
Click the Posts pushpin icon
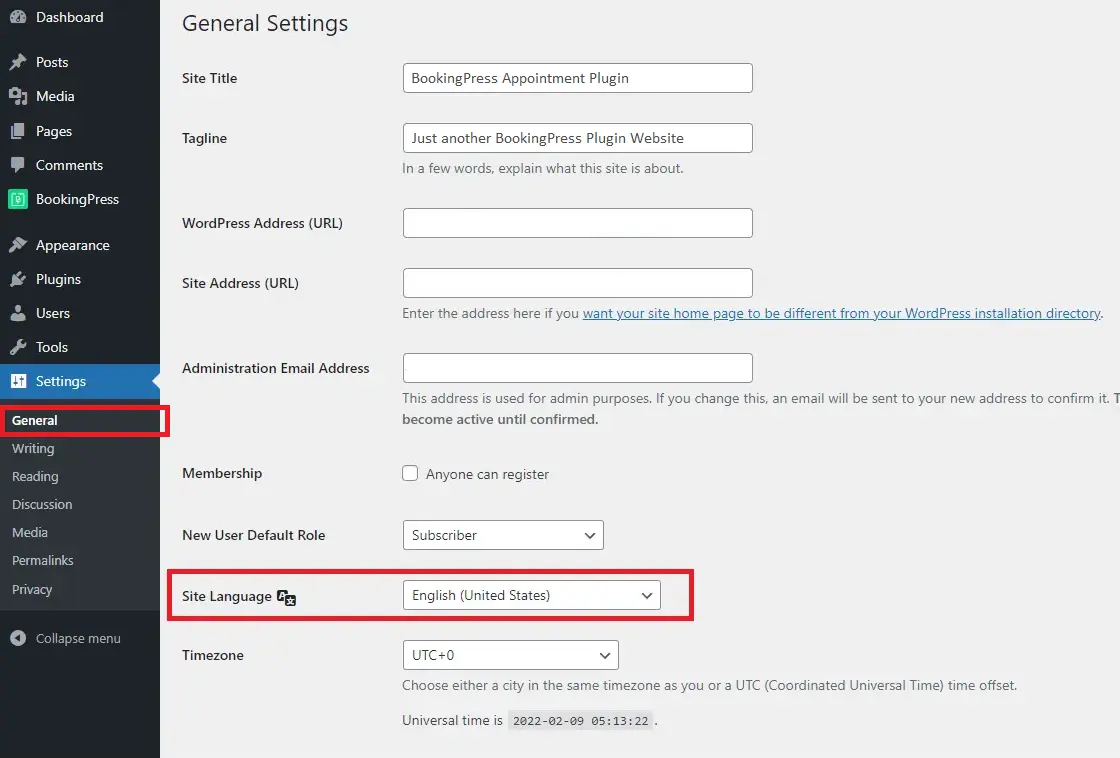[x=18, y=62]
